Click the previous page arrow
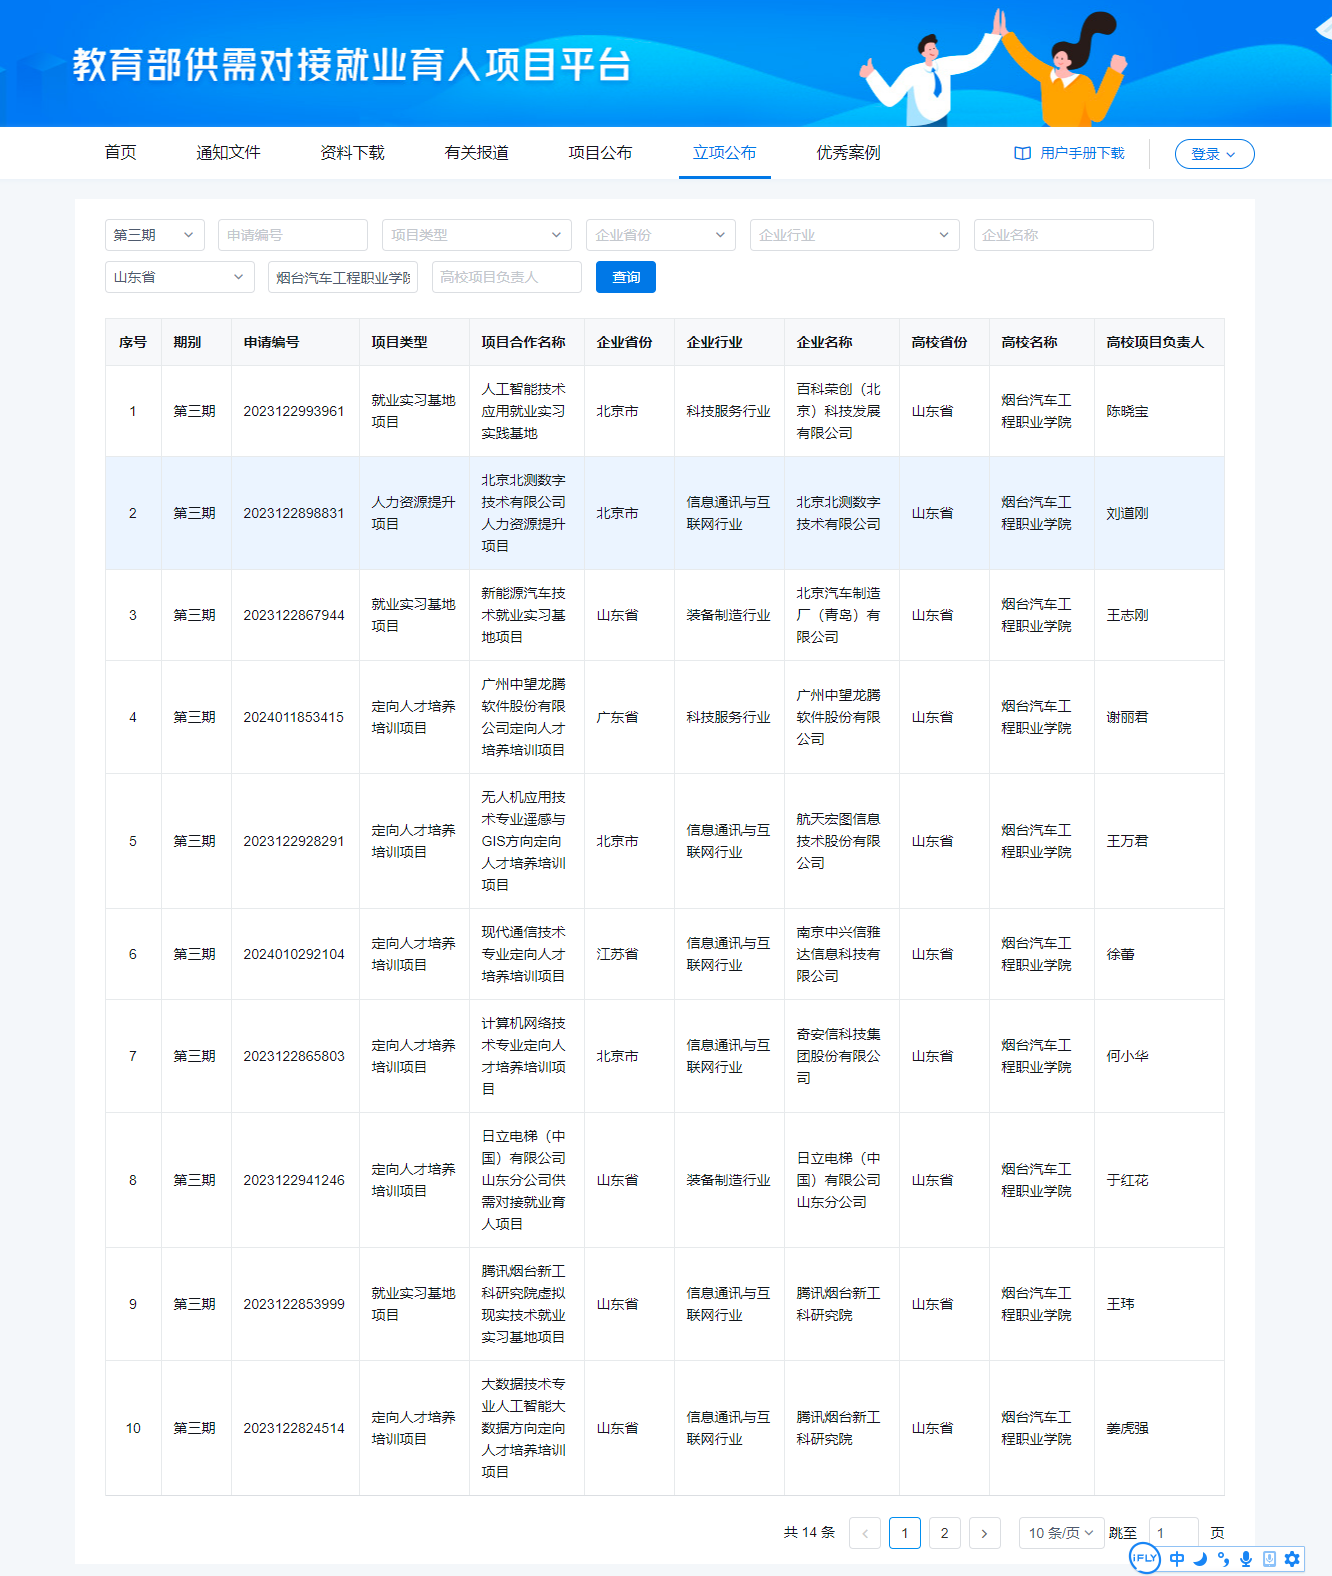This screenshot has height=1576, width=1332. point(865,1533)
